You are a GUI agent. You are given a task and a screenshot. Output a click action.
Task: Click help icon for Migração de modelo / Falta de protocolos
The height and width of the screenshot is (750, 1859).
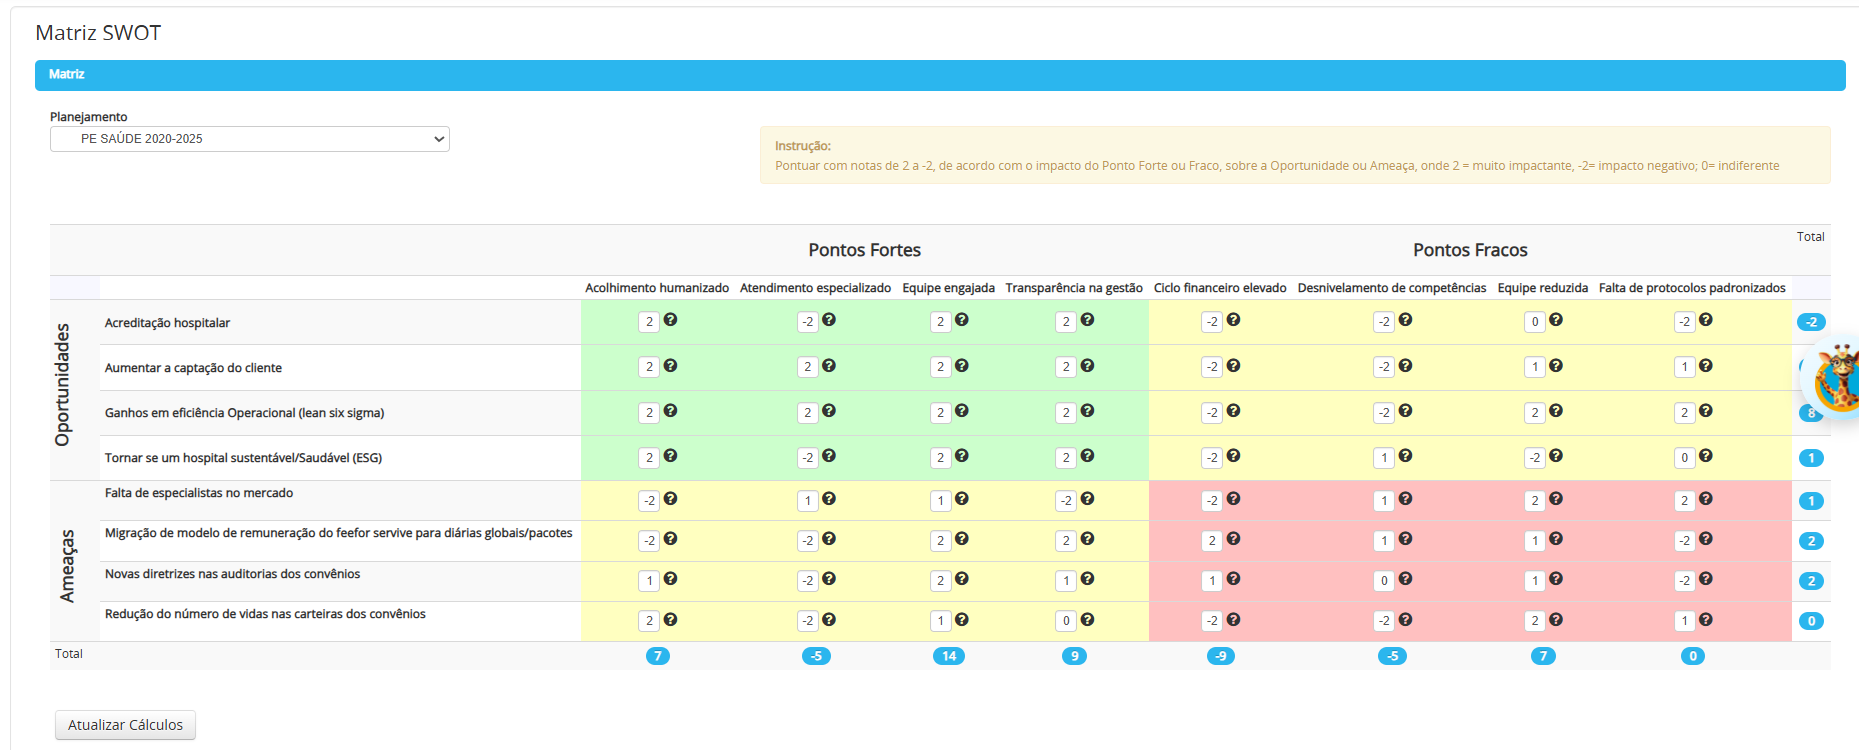tap(1705, 539)
